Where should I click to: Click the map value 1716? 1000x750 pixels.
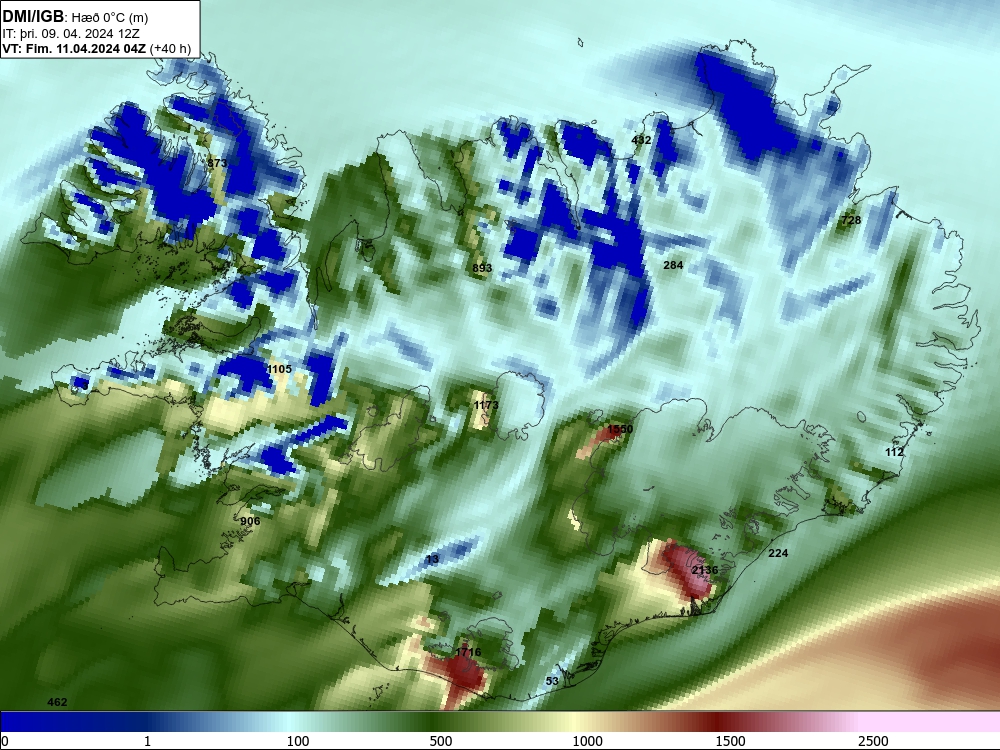click(468, 652)
